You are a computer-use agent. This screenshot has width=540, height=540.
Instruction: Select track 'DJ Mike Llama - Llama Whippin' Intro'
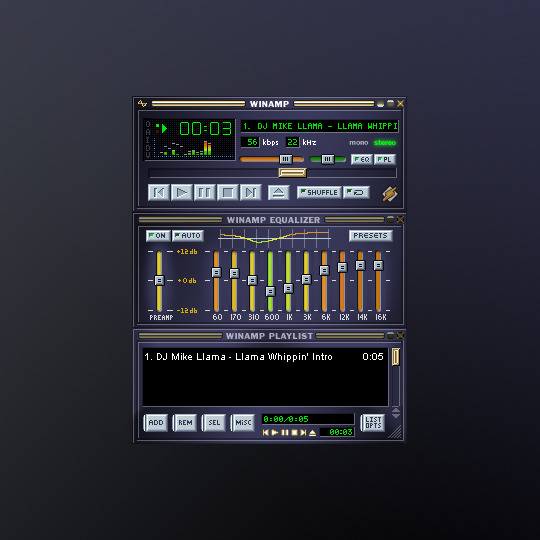click(x=265, y=357)
